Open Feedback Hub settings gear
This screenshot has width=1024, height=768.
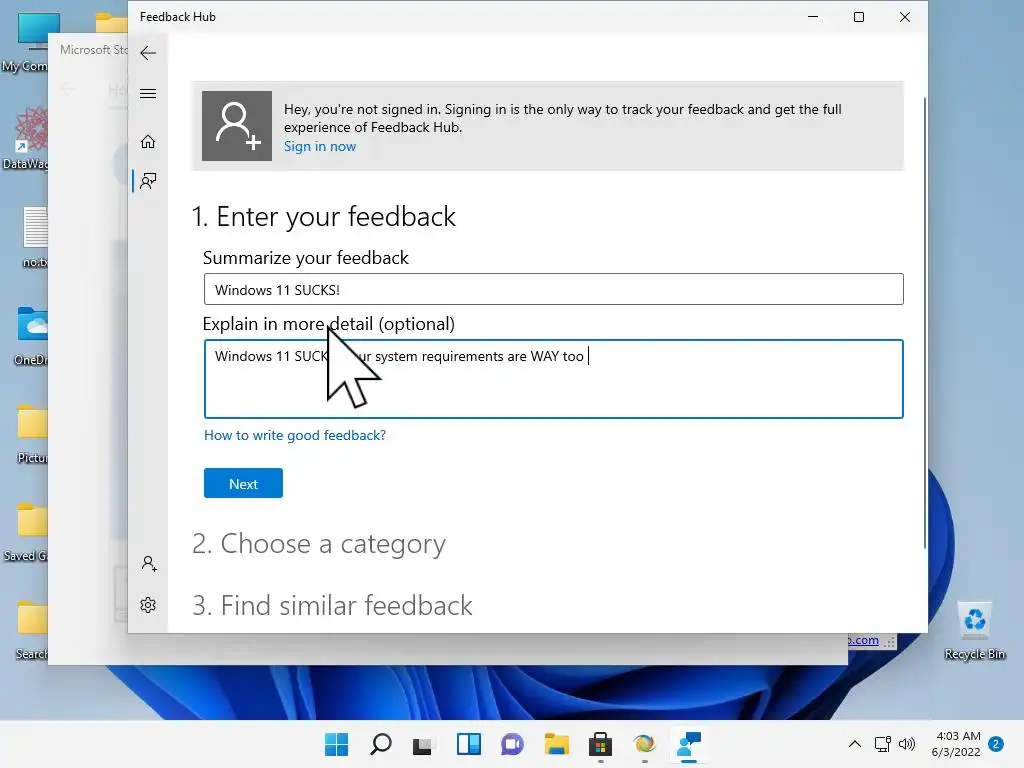148,605
